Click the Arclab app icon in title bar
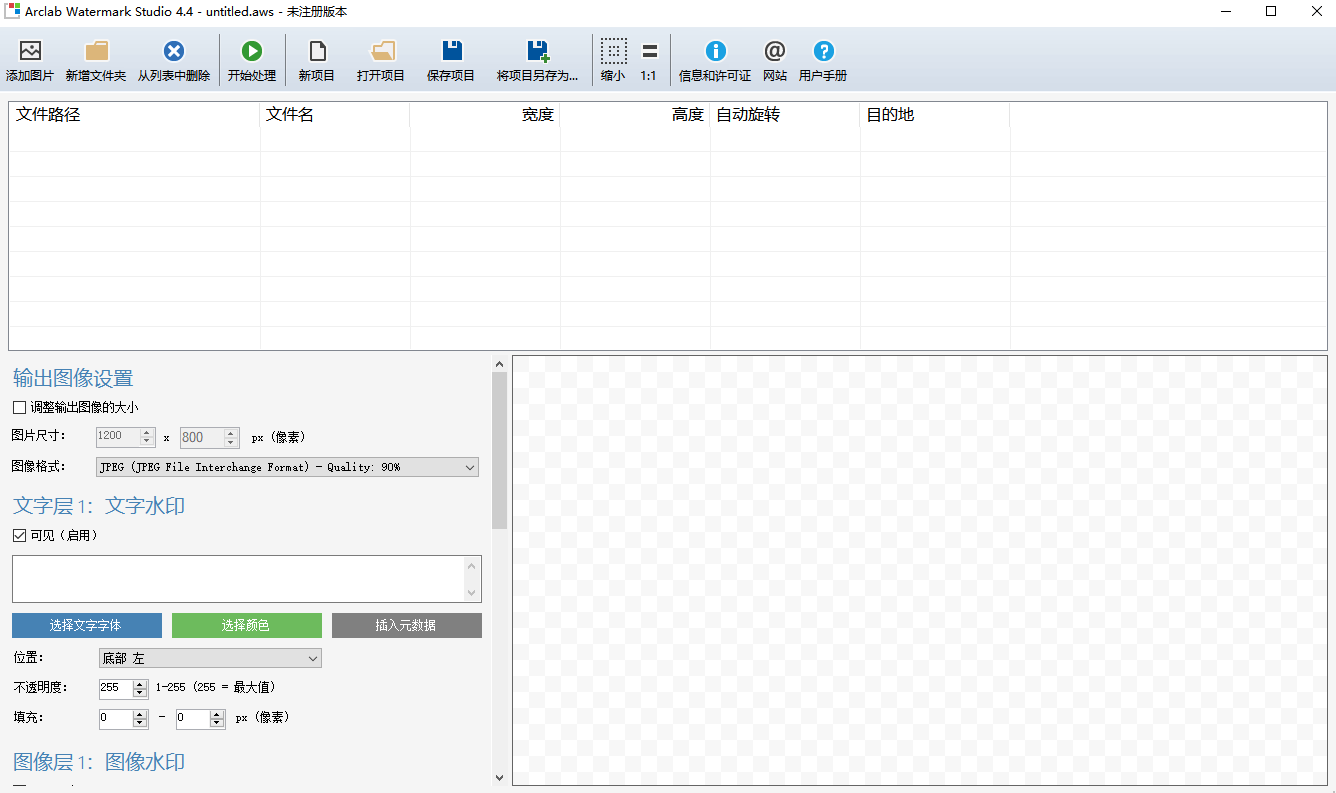1336x793 pixels. [12, 11]
